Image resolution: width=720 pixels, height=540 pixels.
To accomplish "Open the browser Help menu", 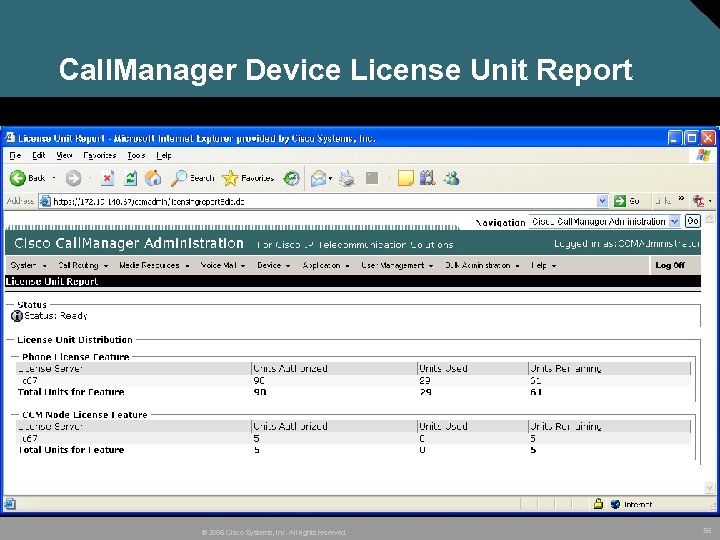I will click(164, 155).
